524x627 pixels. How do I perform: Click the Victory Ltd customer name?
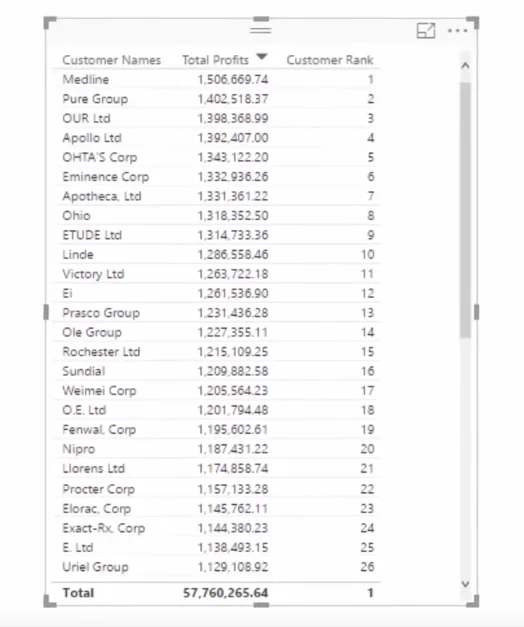[93, 274]
